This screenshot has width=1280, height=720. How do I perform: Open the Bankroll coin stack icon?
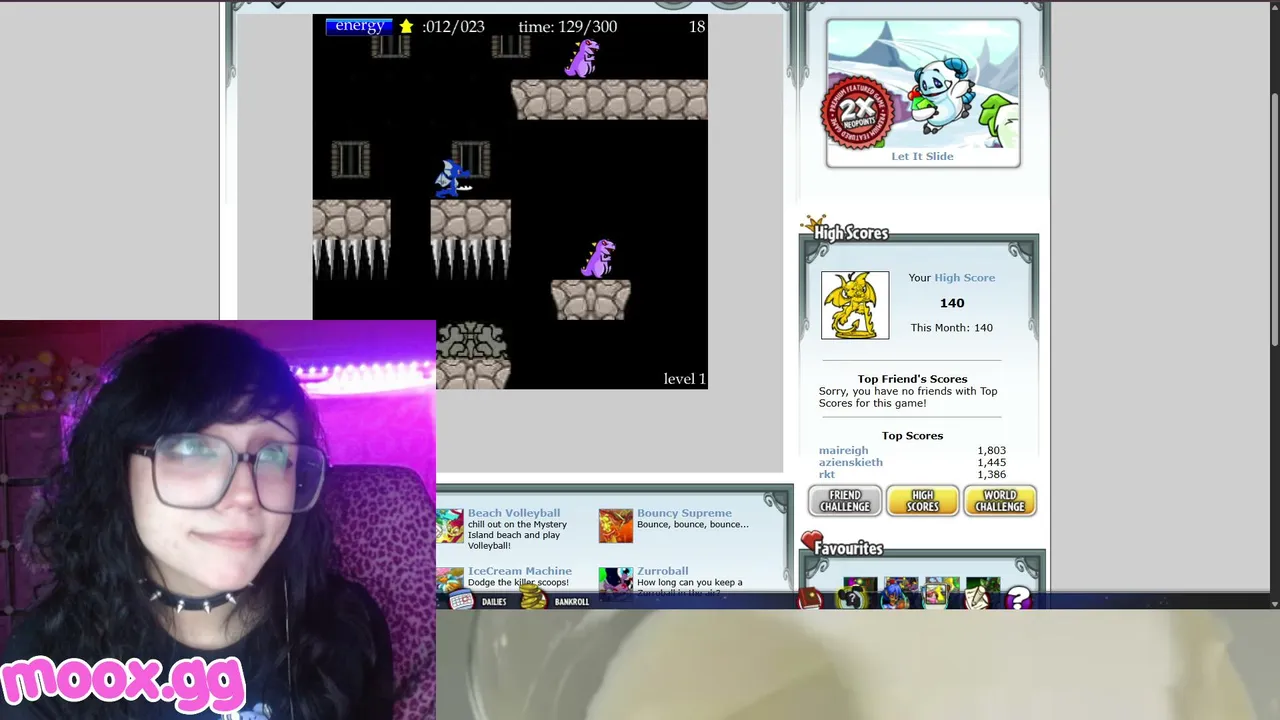pos(533,599)
